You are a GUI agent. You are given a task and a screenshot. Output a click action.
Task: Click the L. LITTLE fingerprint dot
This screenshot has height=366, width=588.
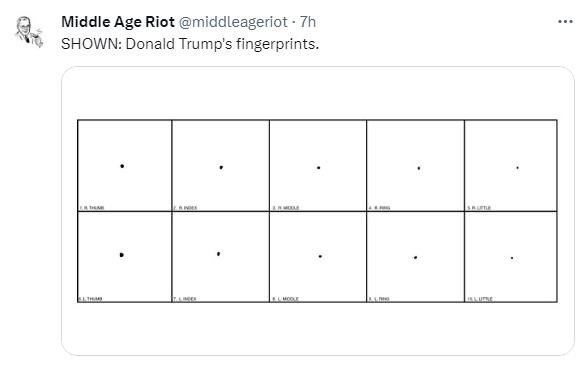point(512,258)
